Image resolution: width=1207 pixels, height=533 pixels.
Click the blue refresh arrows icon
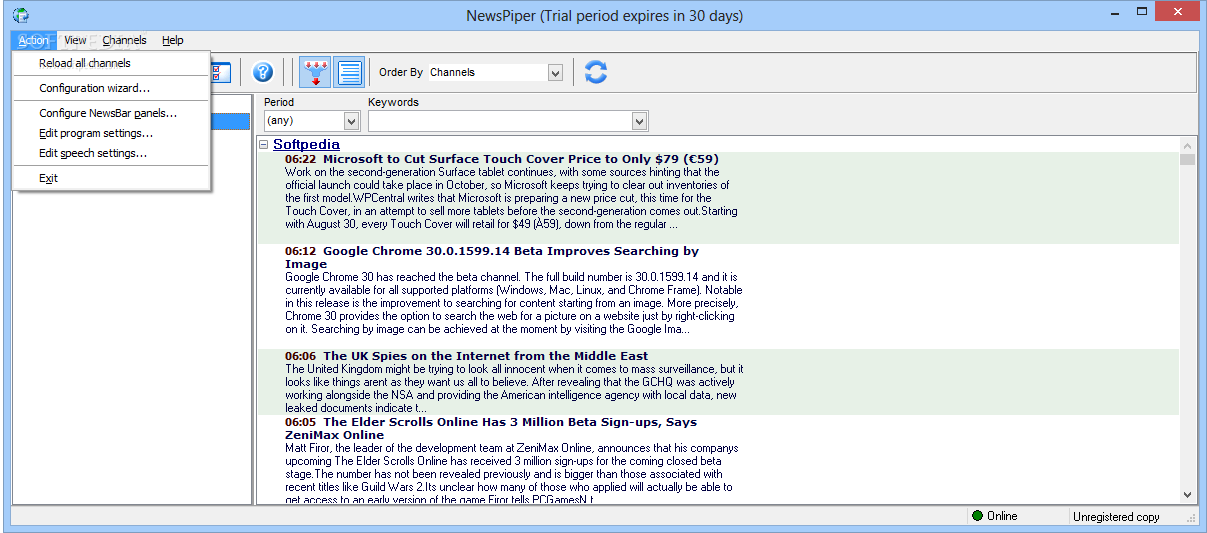click(596, 72)
